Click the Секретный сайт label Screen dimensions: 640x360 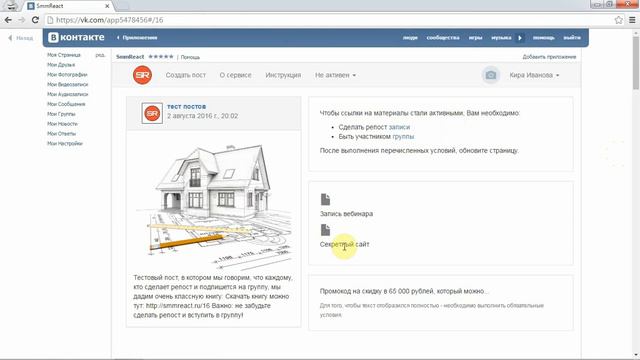tap(344, 244)
